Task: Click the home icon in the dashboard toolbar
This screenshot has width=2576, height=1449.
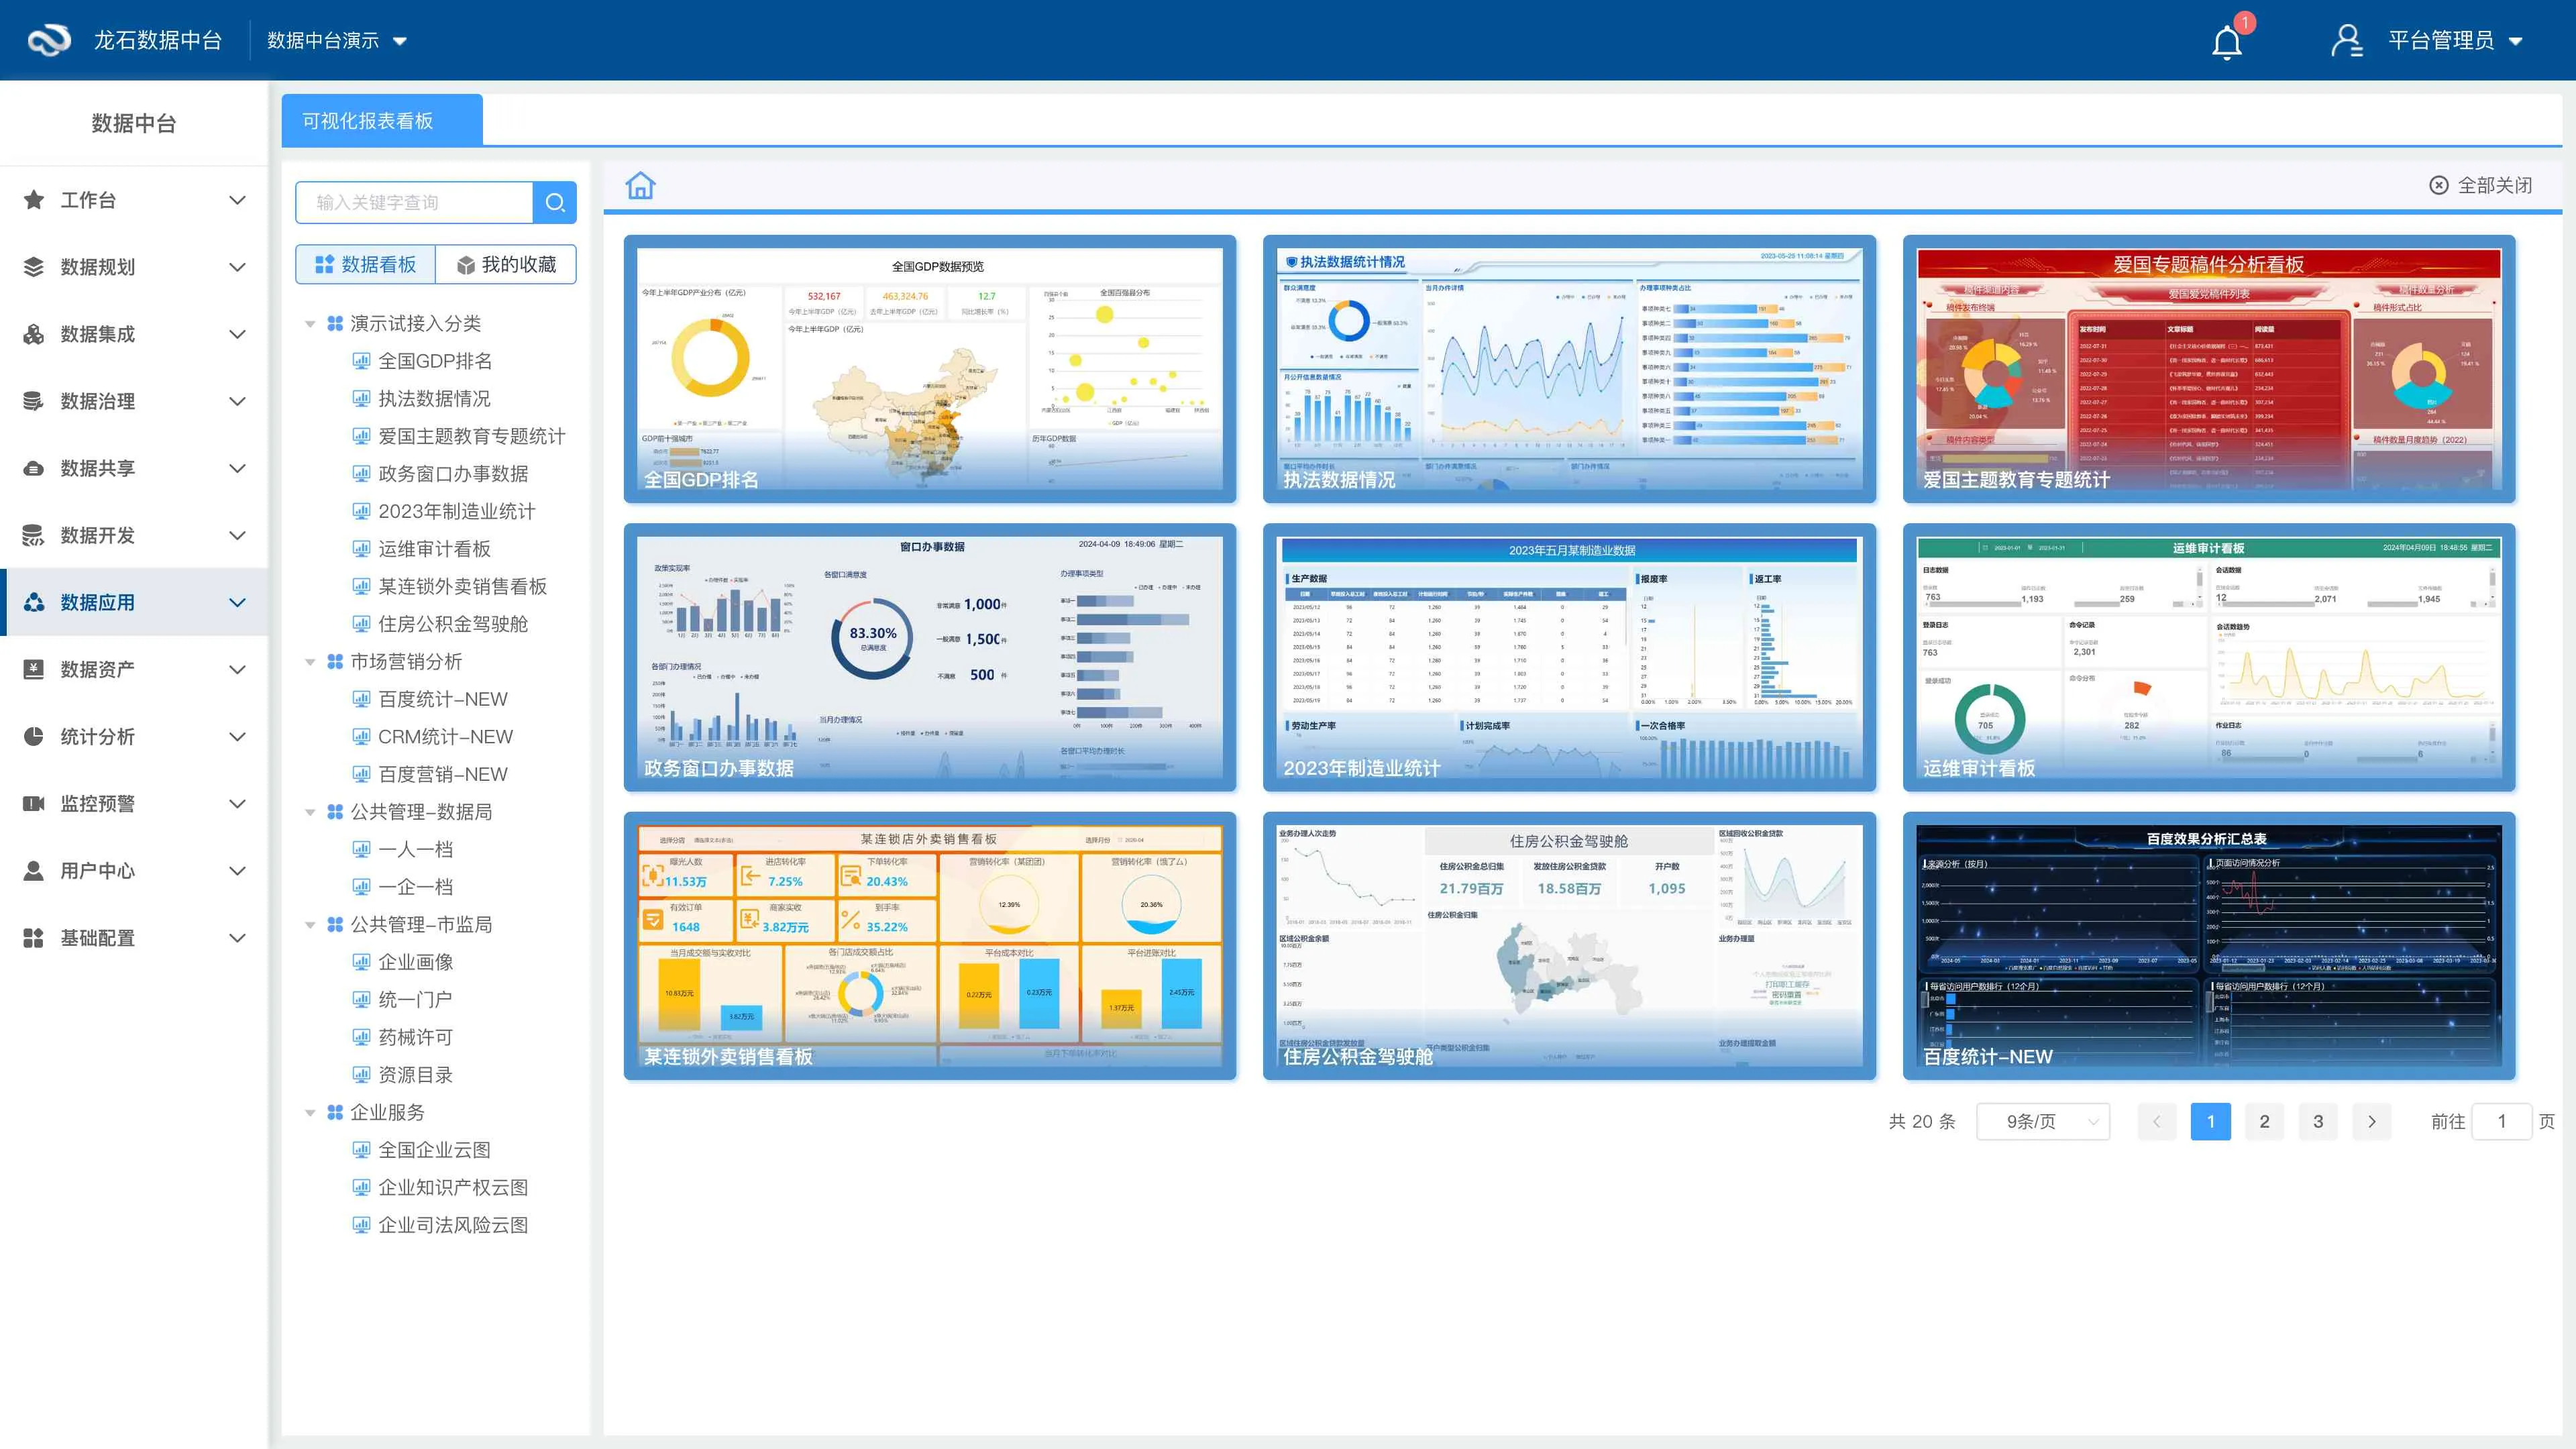Action: coord(640,185)
